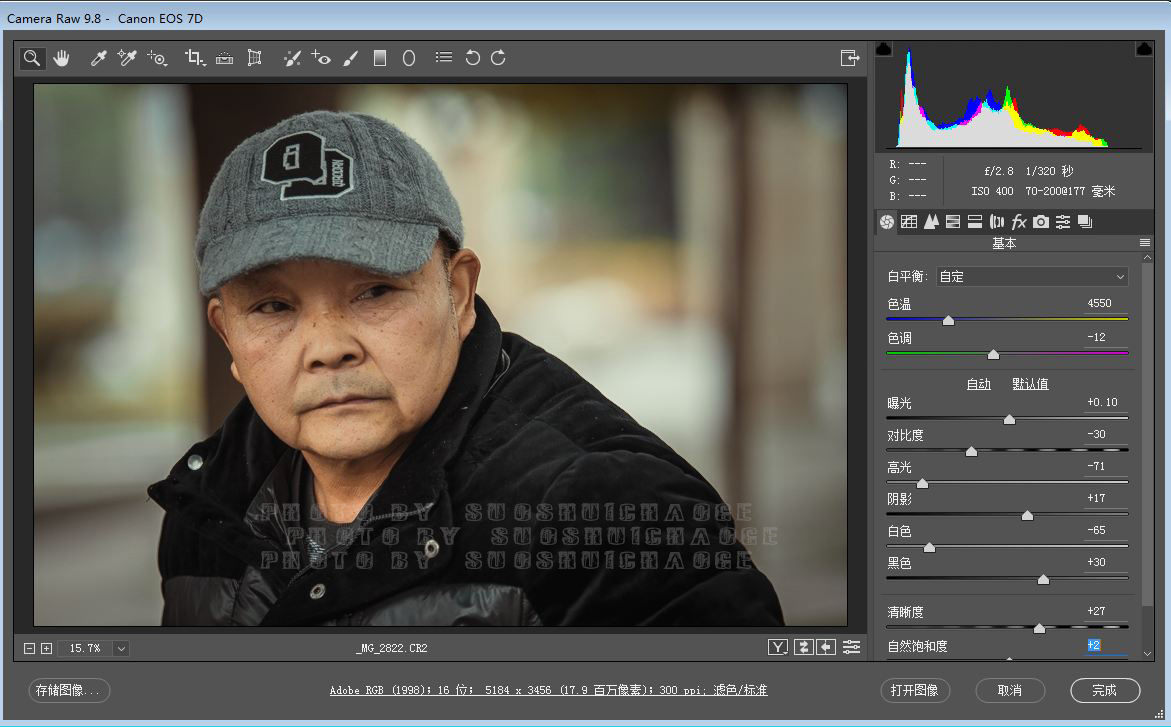Click the 色温 temperature value field

(1100, 303)
